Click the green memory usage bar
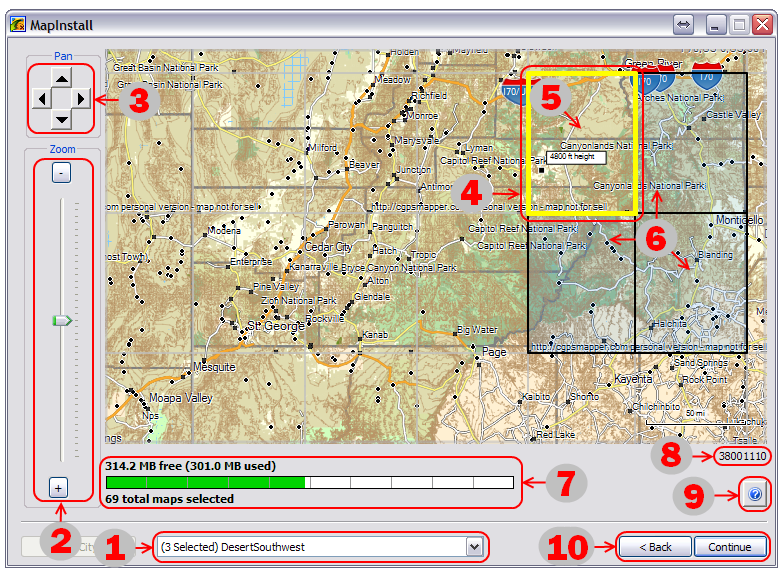783x574 pixels. coord(205,483)
